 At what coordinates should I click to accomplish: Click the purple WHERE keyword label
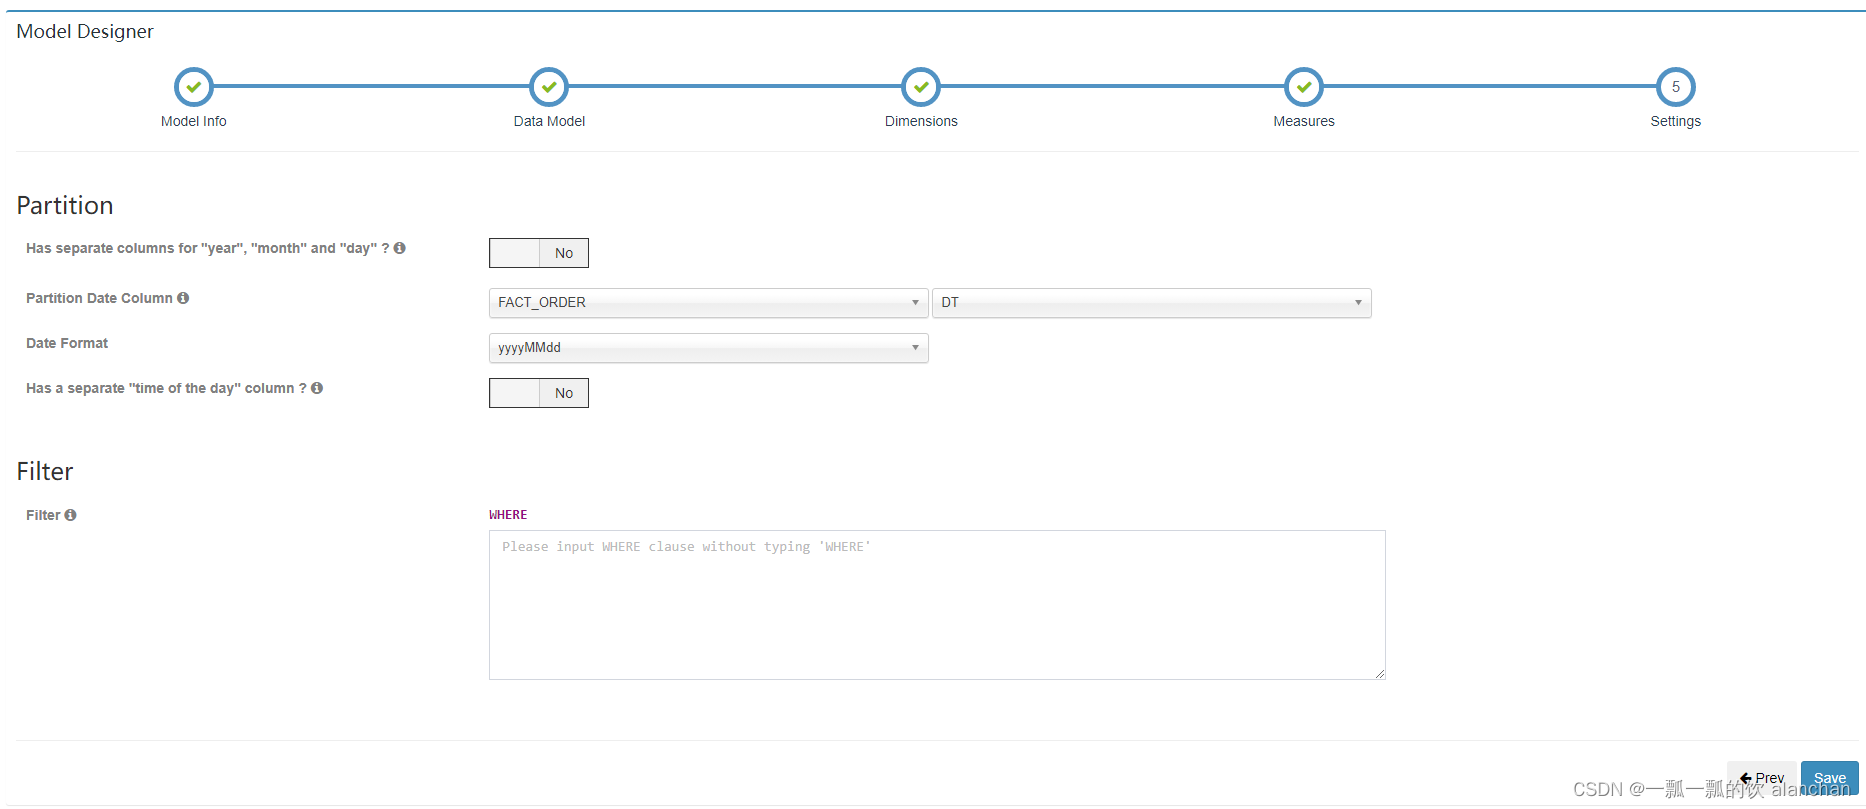508,515
